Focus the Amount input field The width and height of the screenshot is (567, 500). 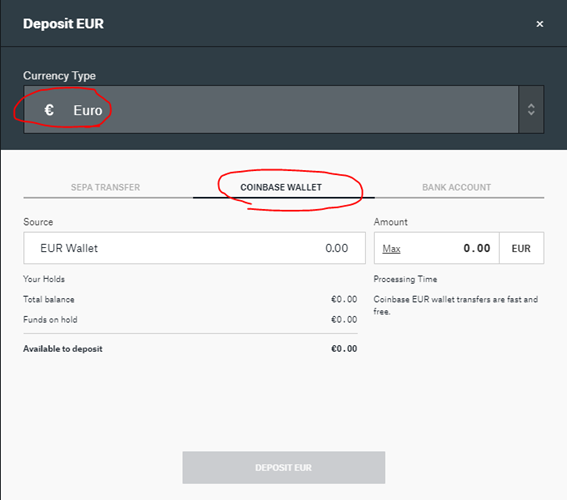437,248
